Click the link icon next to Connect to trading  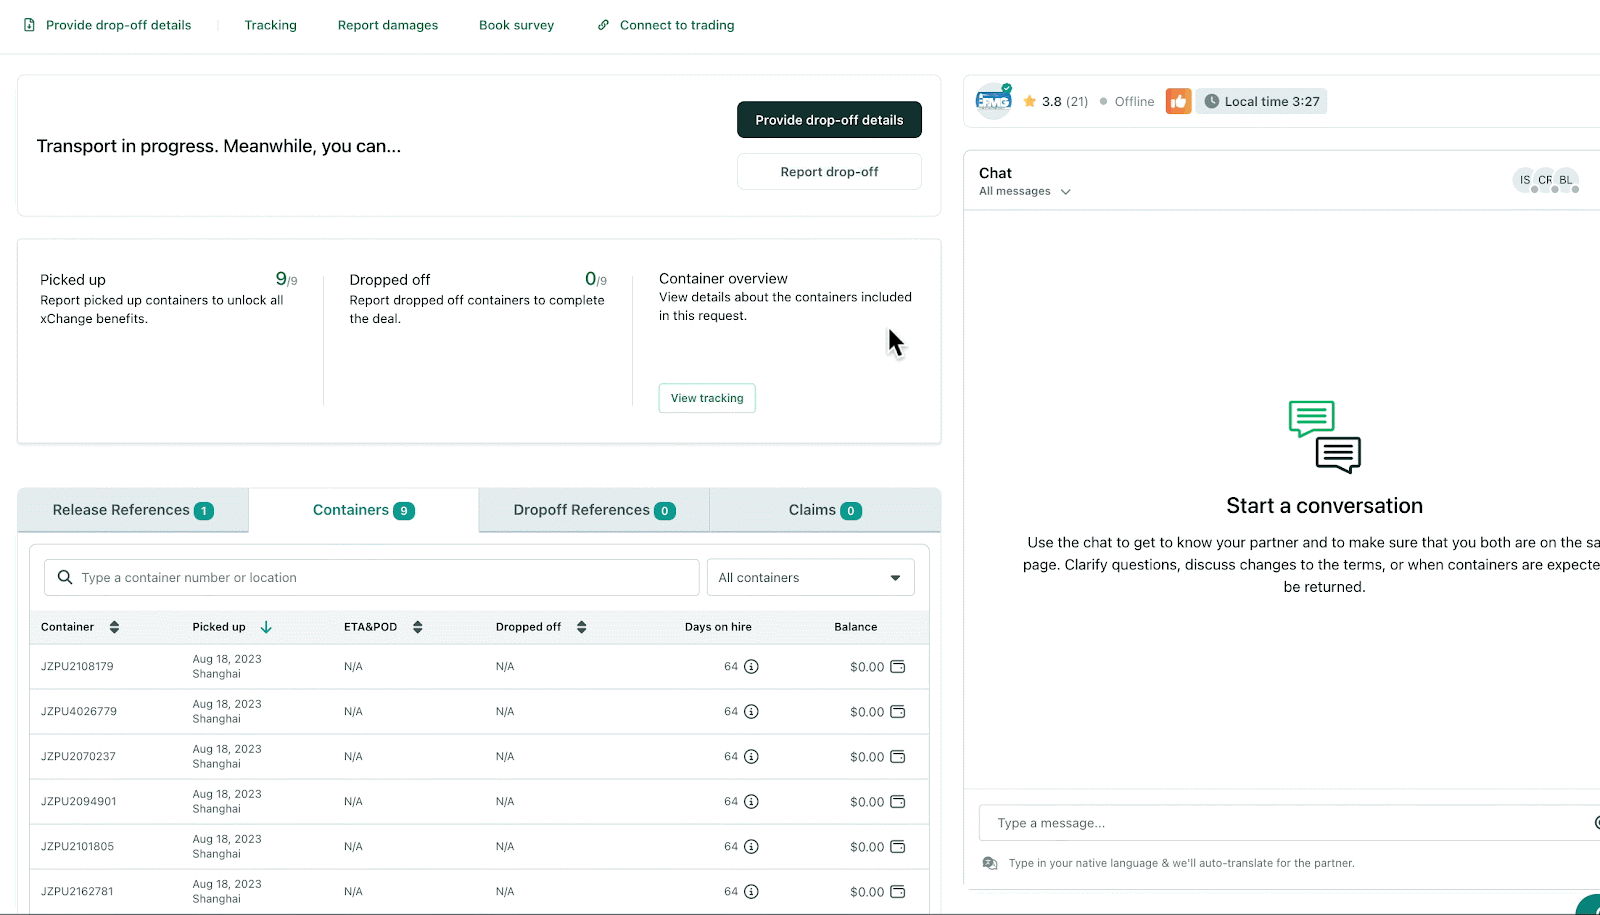coord(602,24)
